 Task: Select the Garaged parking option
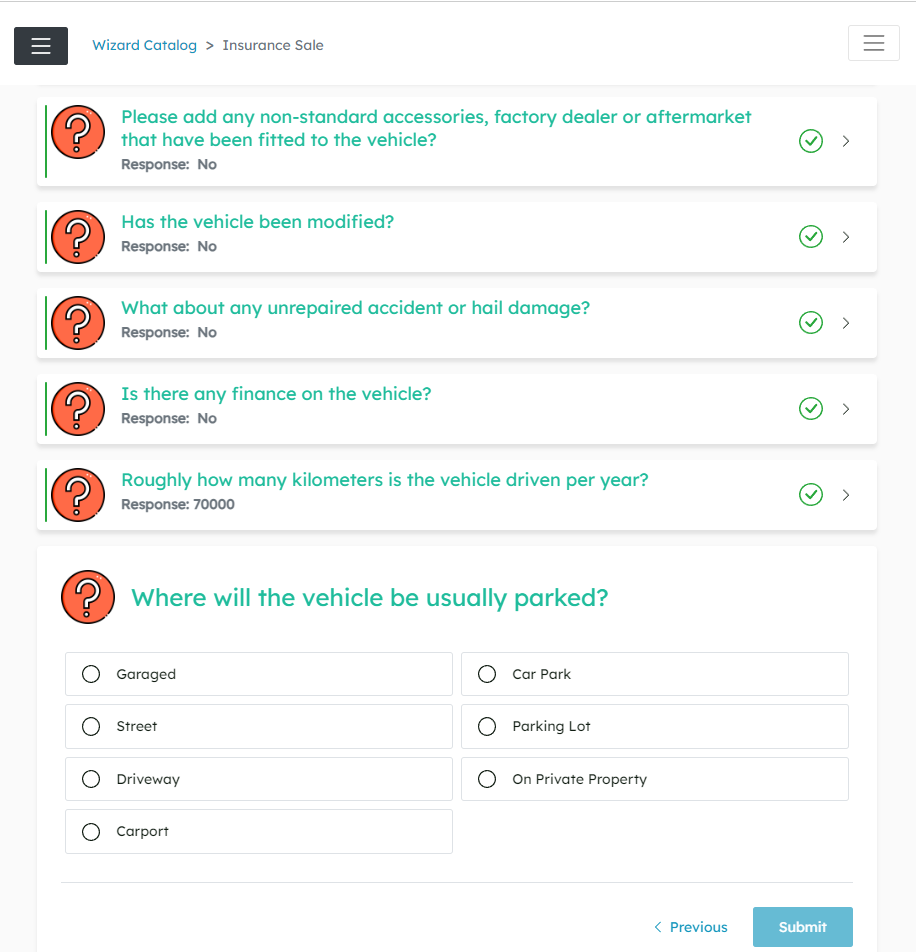(91, 674)
